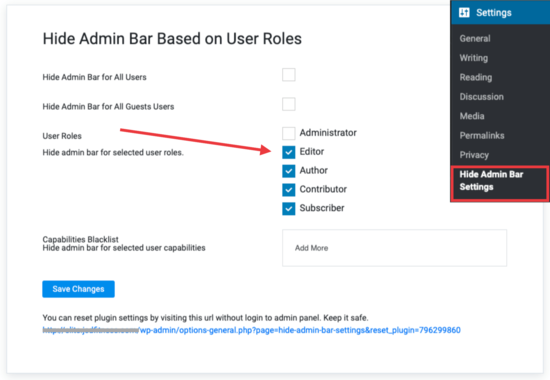Go to General settings
Image resolution: width=550 pixels, height=380 pixels.
475,39
